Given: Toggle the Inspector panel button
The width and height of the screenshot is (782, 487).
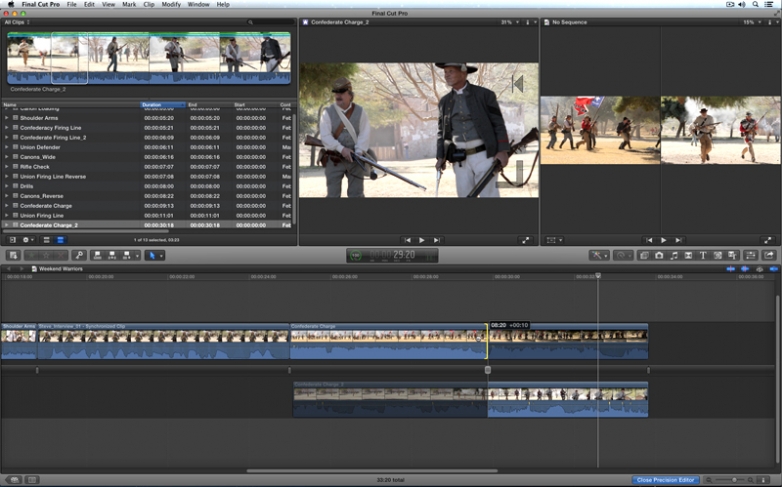Looking at the screenshot, I should click(x=750, y=255).
